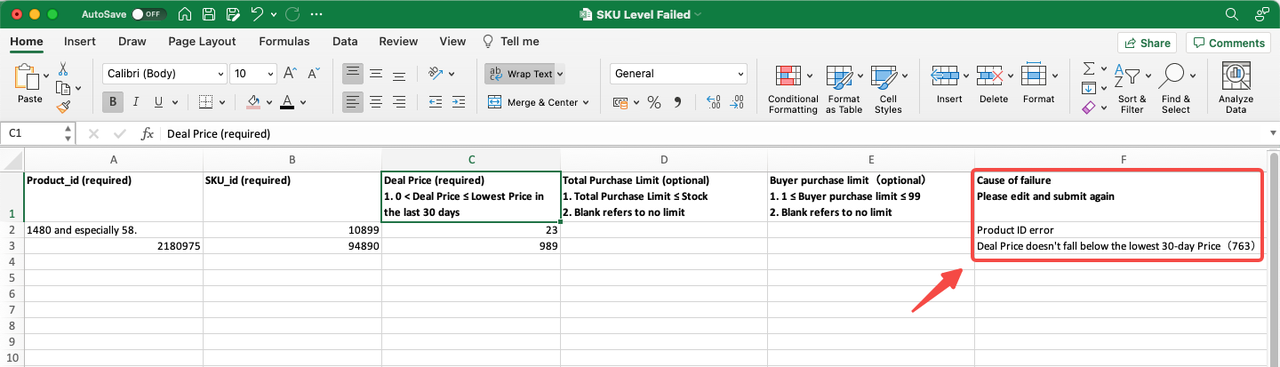Viewport: 1280px width, 367px height.
Task: Open the Calibri (Body) font dropdown
Action: [x=164, y=74]
